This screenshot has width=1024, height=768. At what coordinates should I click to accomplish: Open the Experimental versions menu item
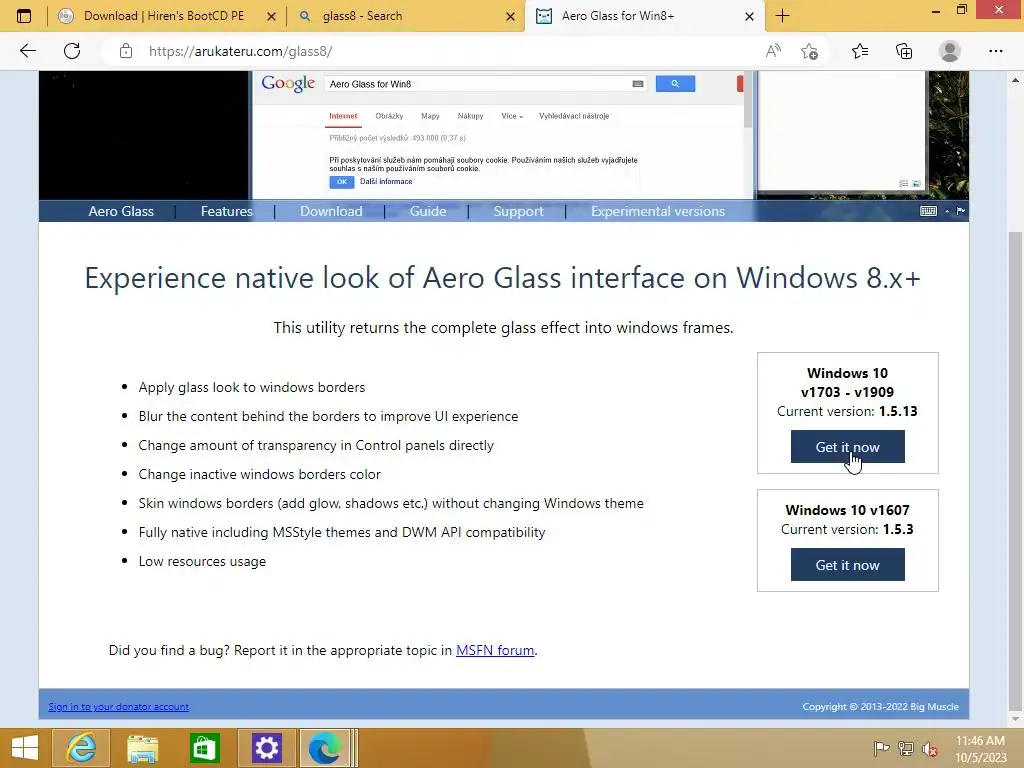[x=658, y=211]
